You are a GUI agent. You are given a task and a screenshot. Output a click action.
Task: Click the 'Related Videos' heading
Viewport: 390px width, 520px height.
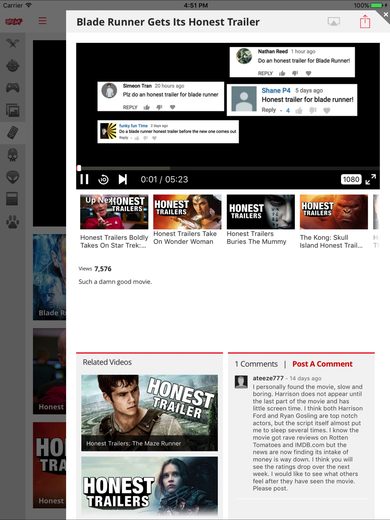(107, 362)
